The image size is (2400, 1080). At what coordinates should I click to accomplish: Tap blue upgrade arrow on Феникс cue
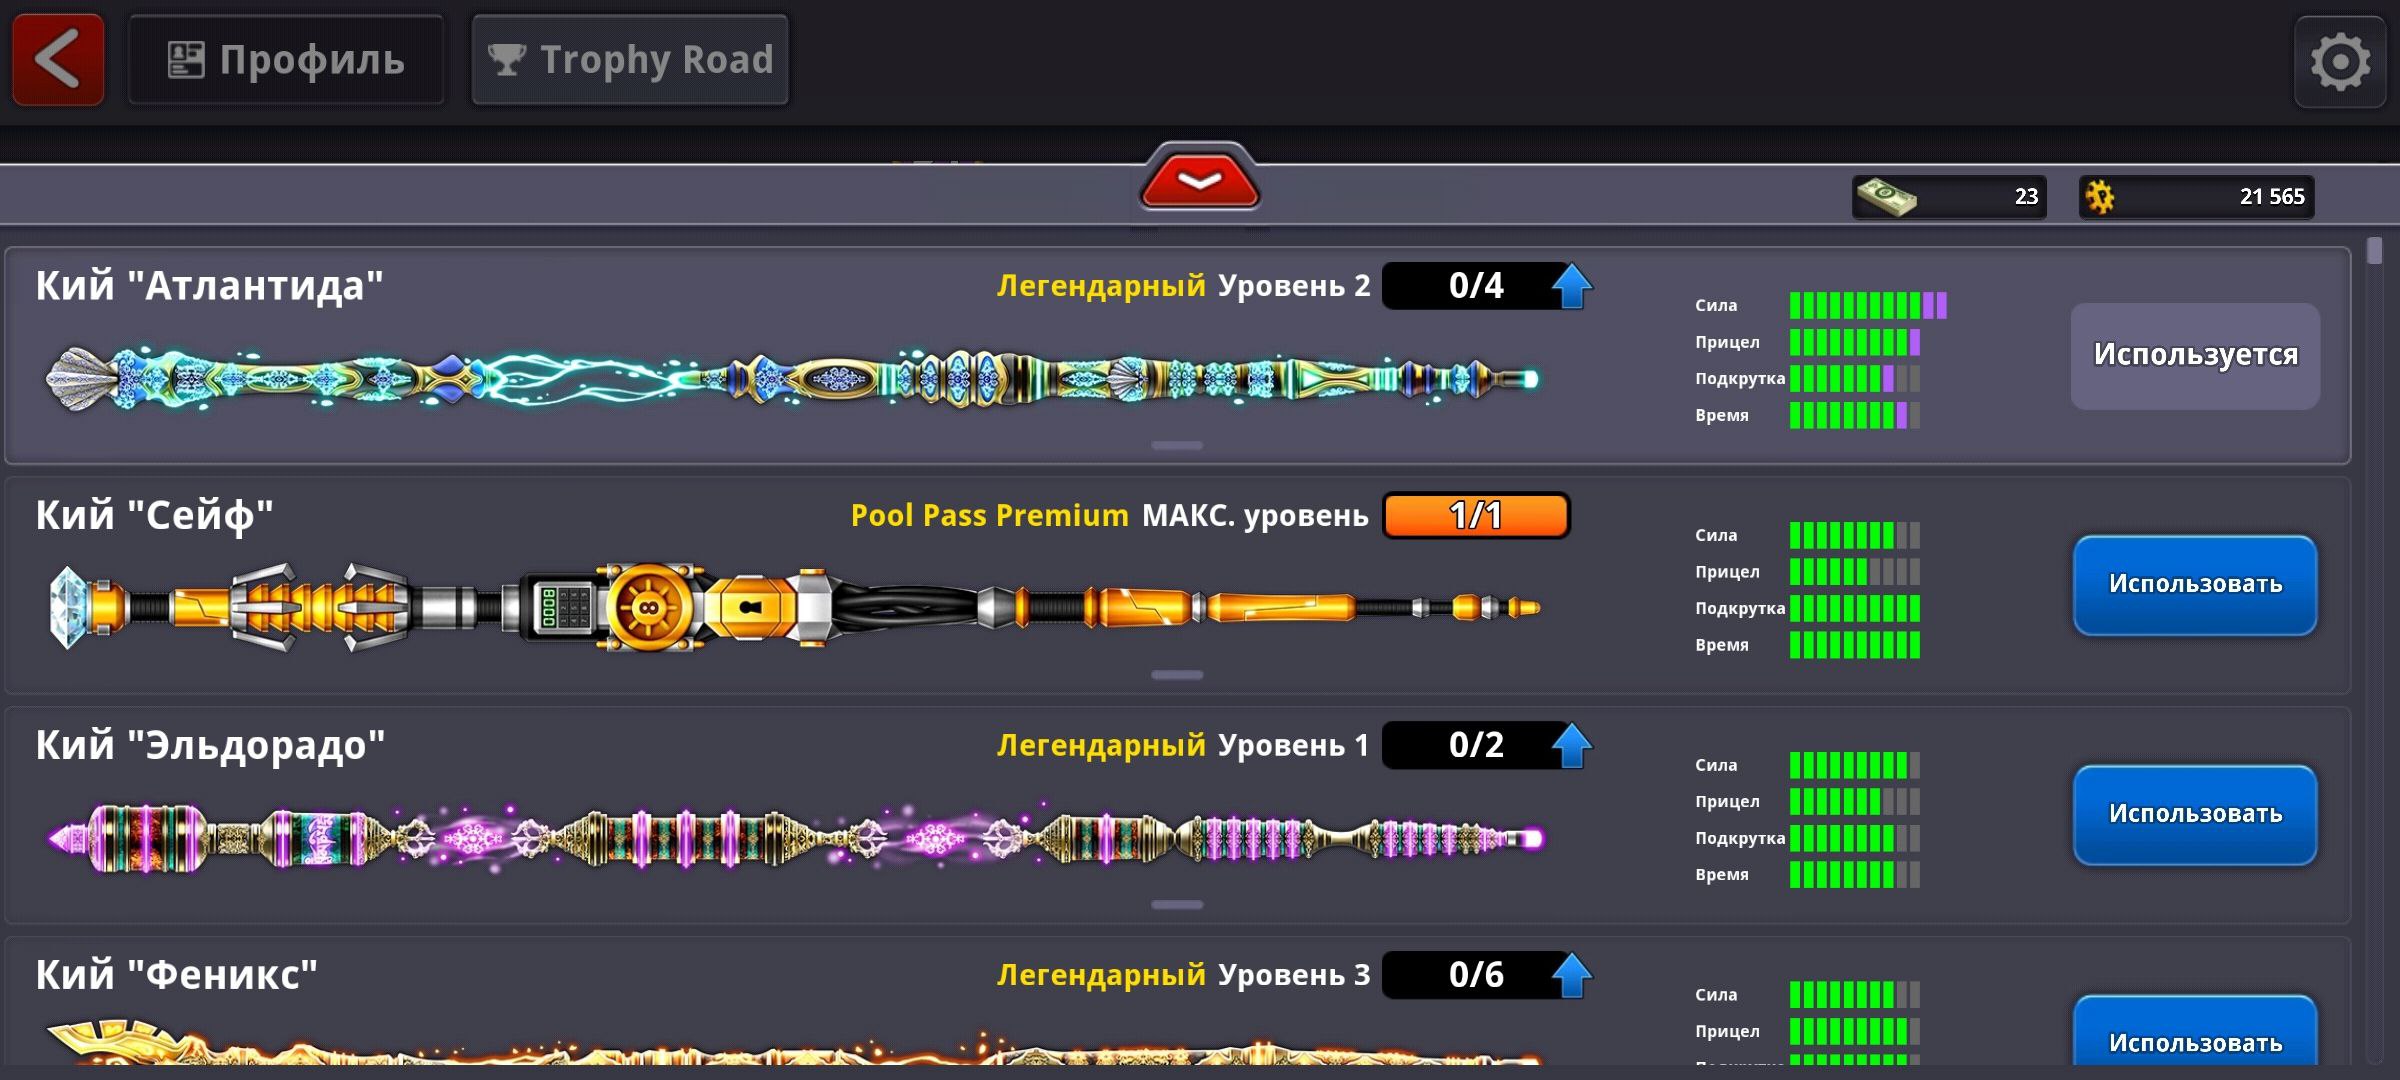[1572, 976]
